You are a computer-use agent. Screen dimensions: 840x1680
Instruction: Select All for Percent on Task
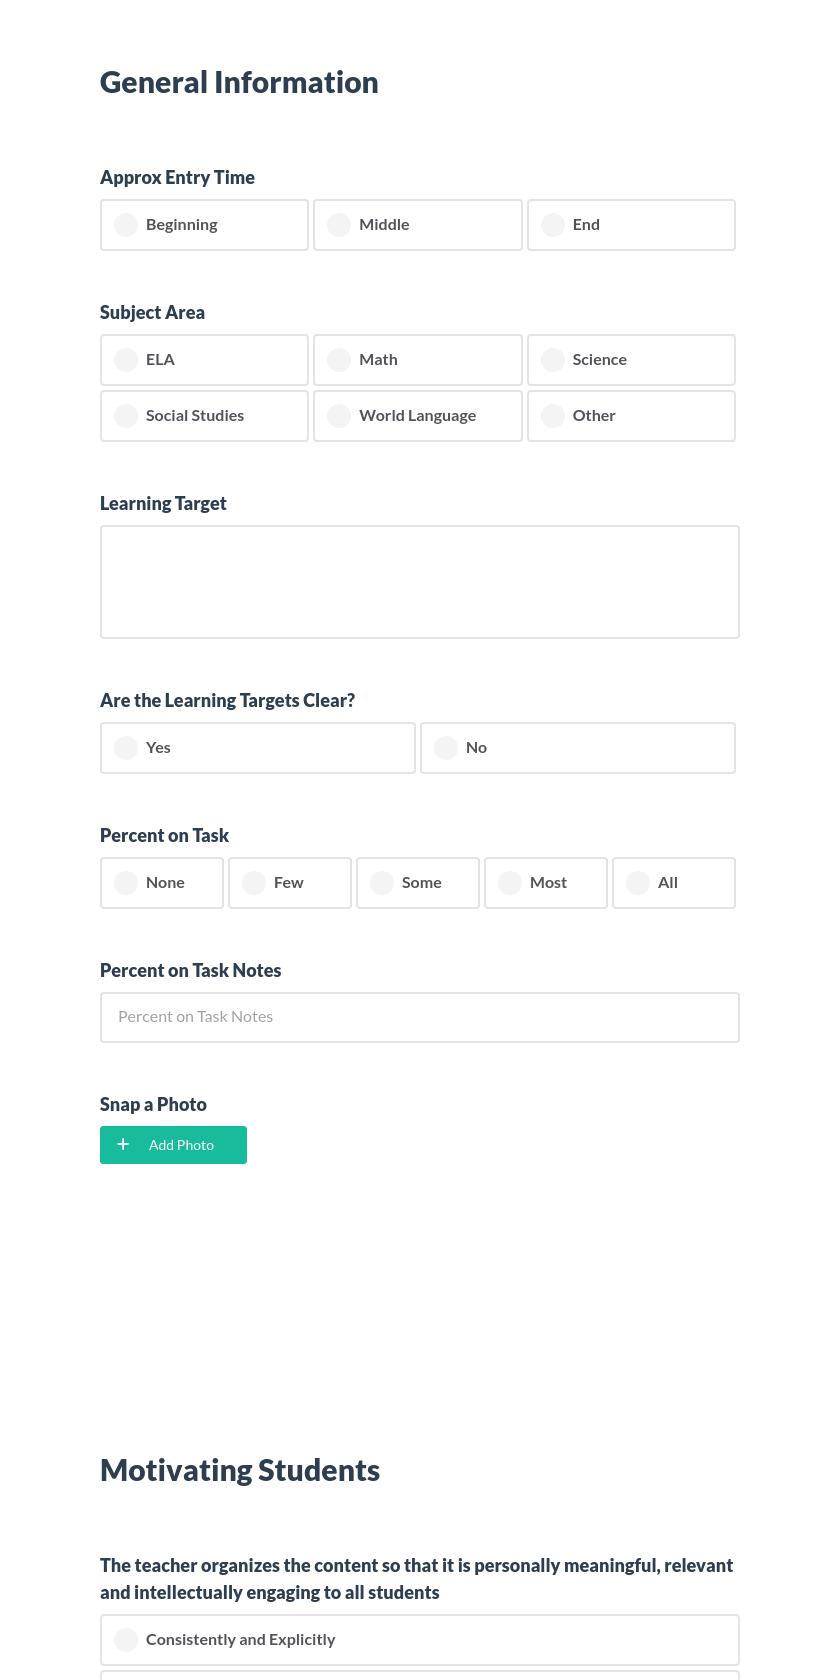point(673,882)
